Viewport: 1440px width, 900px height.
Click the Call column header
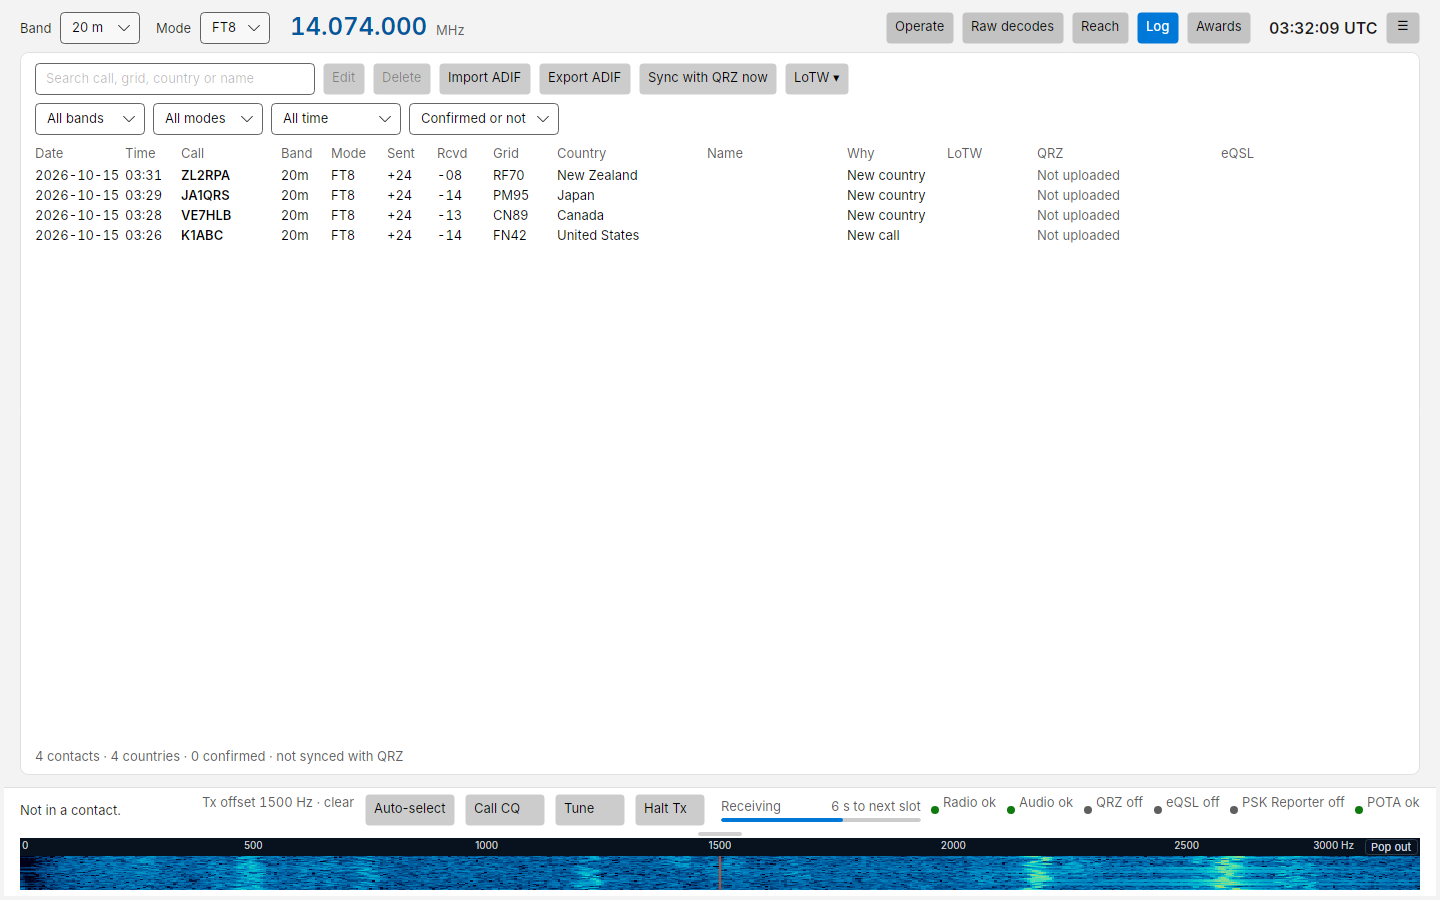click(x=192, y=154)
